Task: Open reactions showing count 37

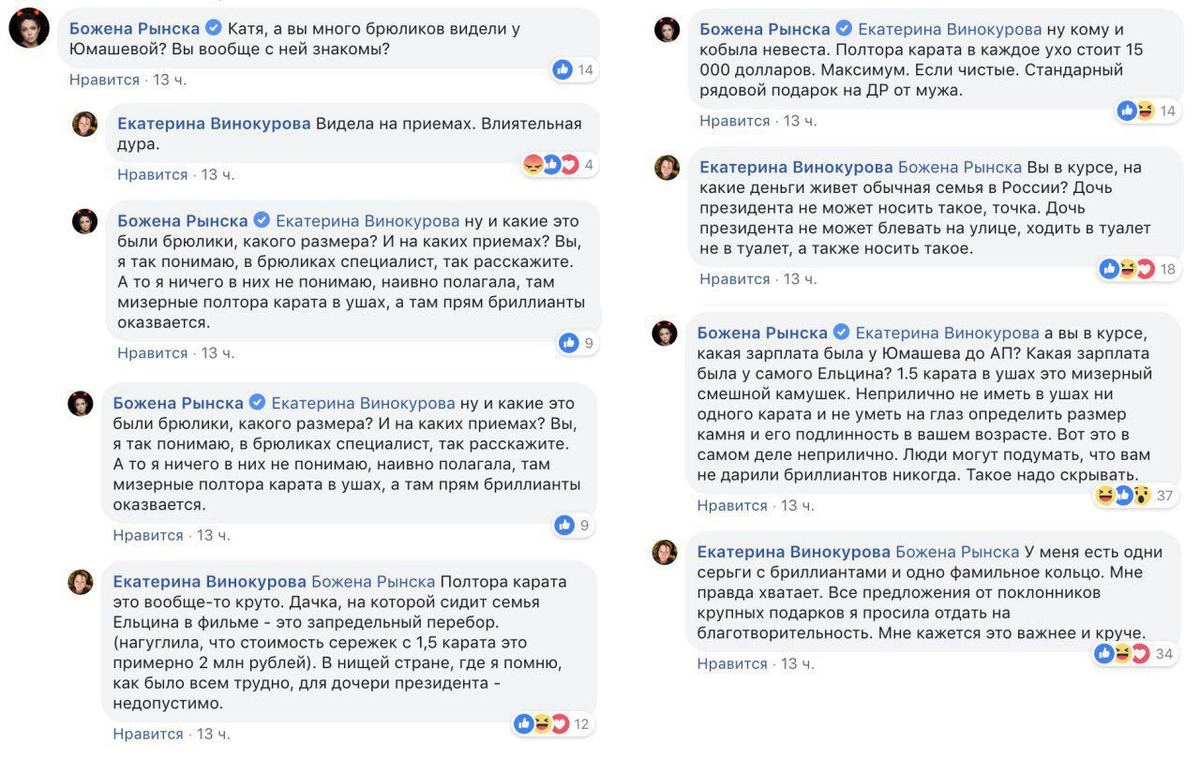Action: point(1123,496)
